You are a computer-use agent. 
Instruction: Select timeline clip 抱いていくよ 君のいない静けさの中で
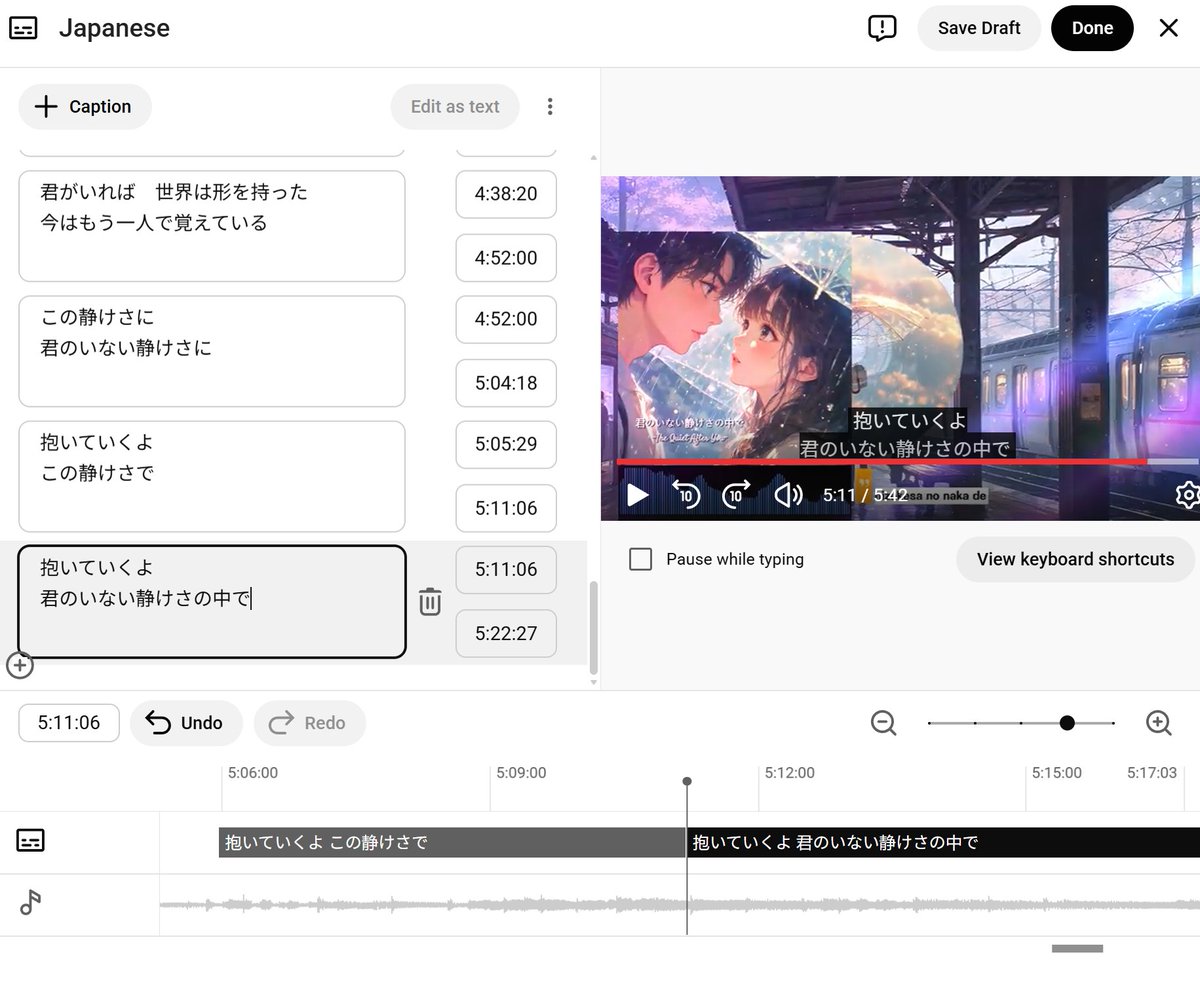pyautogui.click(x=944, y=843)
